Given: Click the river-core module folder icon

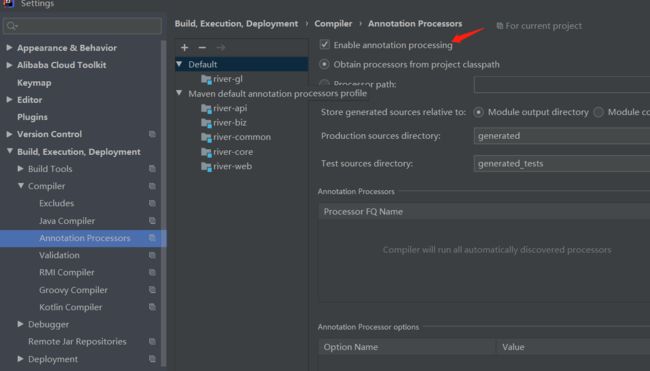Looking at the screenshot, I should (206, 152).
